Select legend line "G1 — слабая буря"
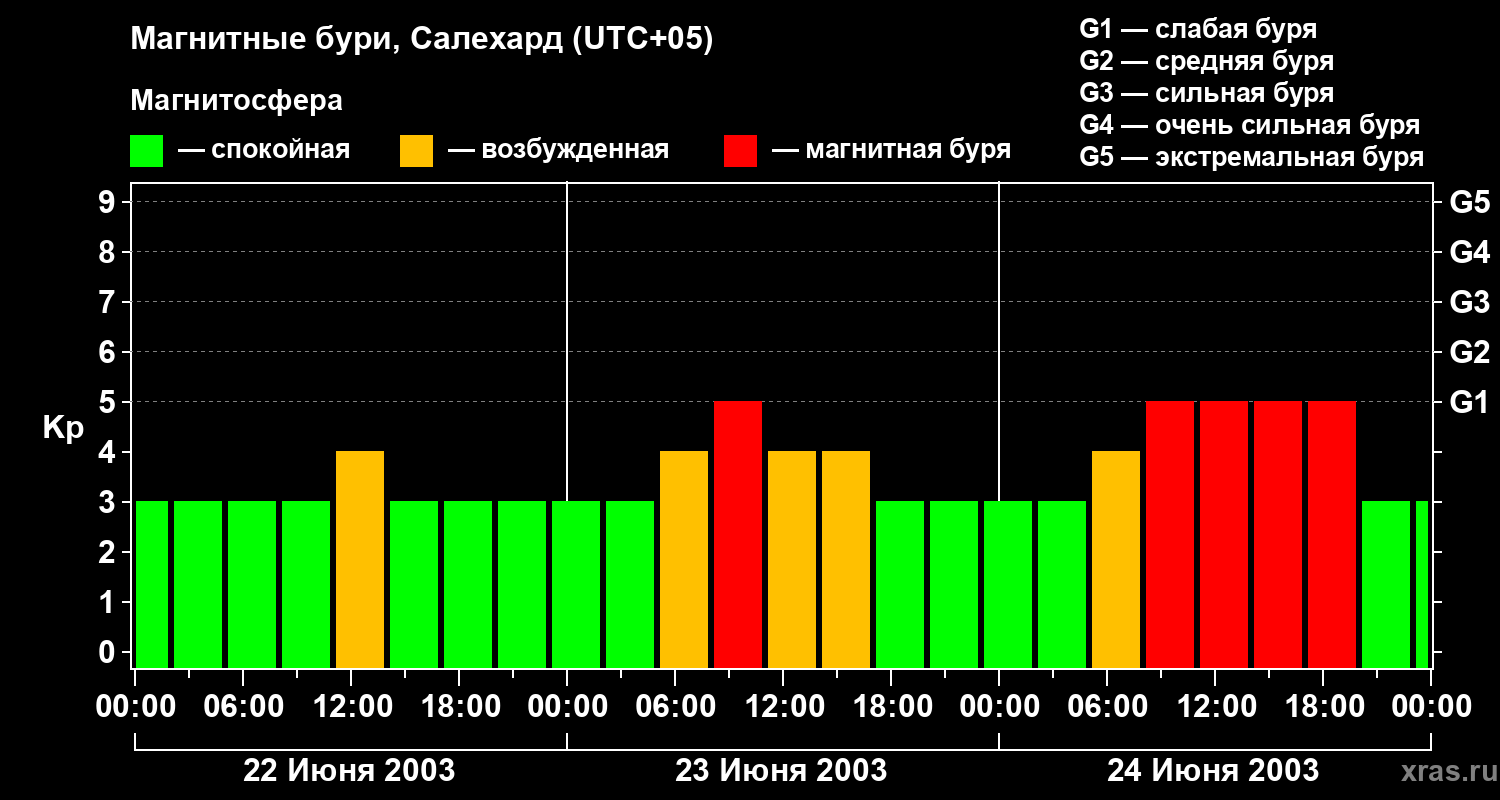1500x800 pixels. pyautogui.click(x=1198, y=29)
